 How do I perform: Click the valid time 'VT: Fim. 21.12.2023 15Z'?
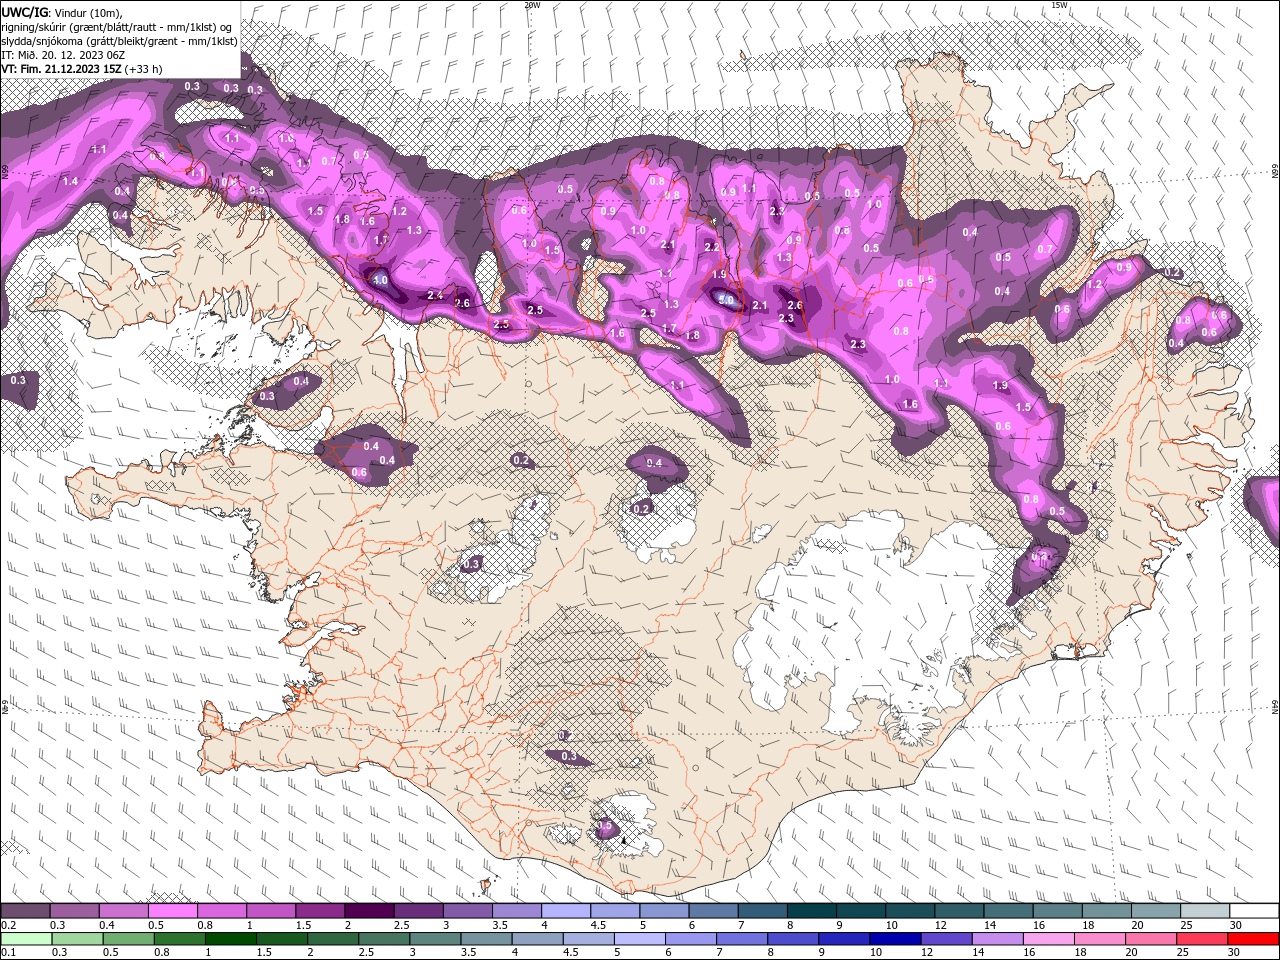point(61,69)
